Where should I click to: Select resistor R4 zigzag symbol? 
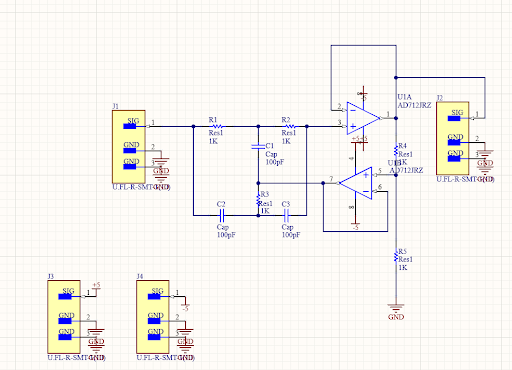(396, 152)
